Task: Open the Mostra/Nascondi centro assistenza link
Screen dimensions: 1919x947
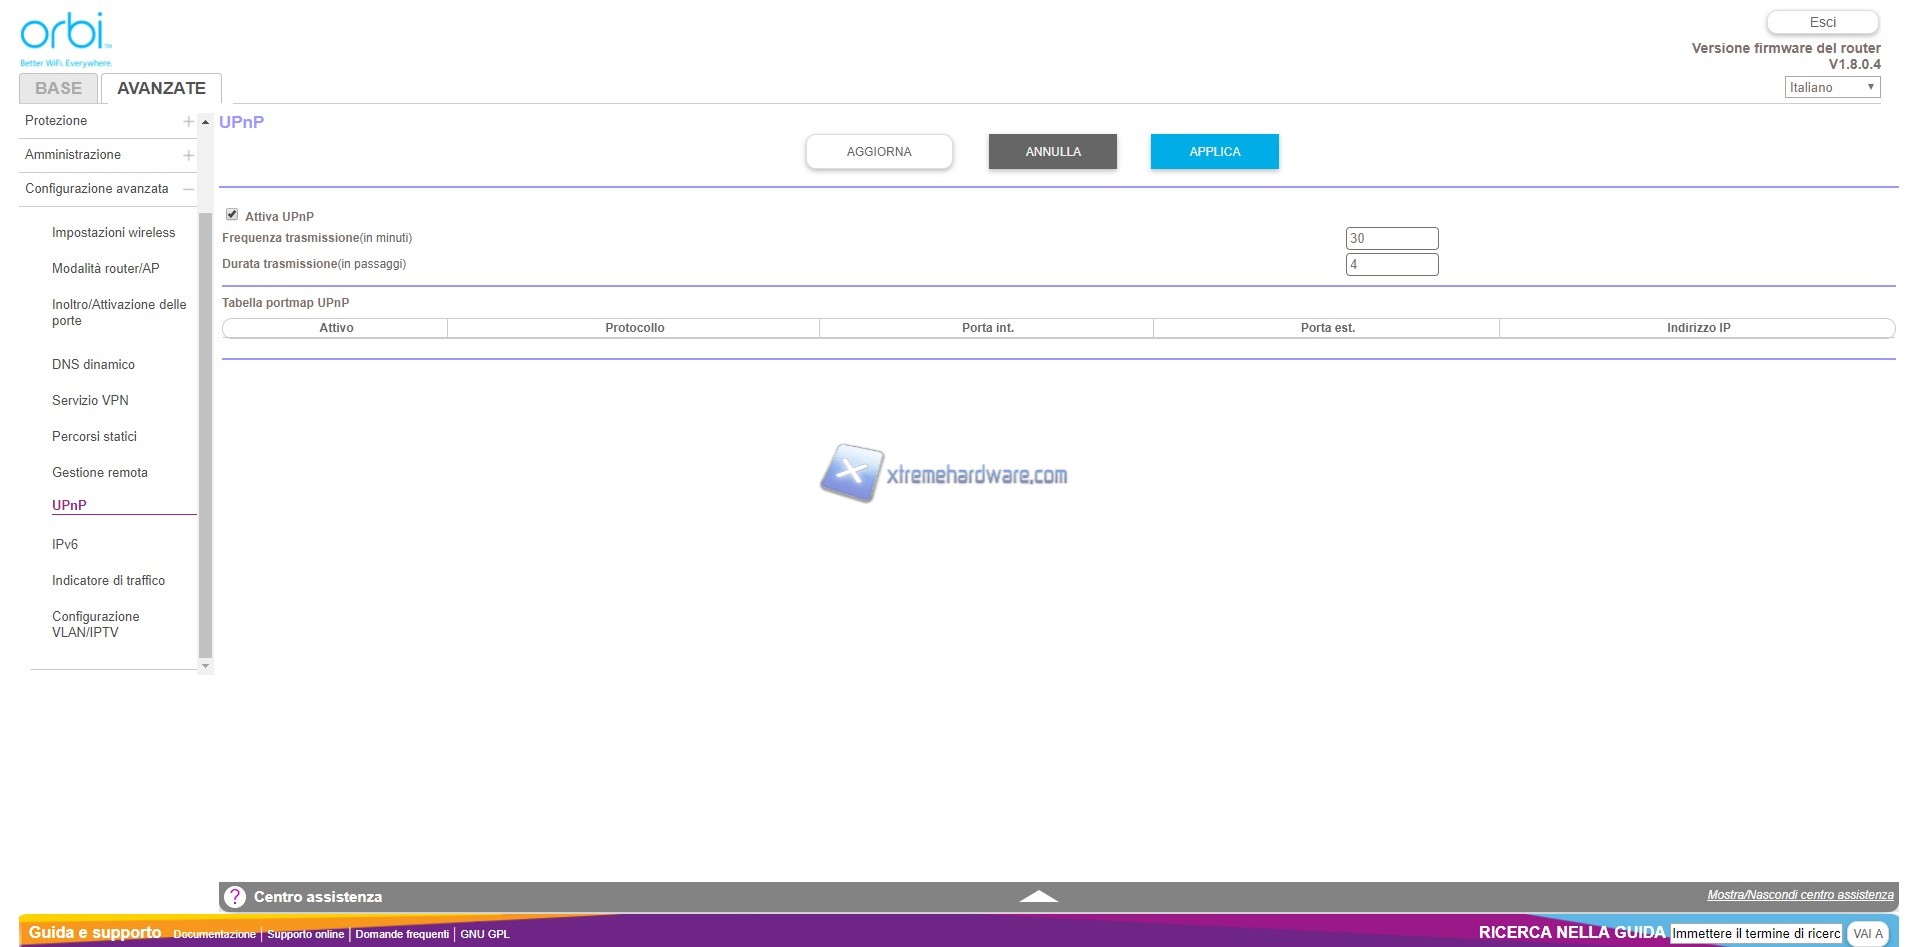Action: (x=1800, y=895)
